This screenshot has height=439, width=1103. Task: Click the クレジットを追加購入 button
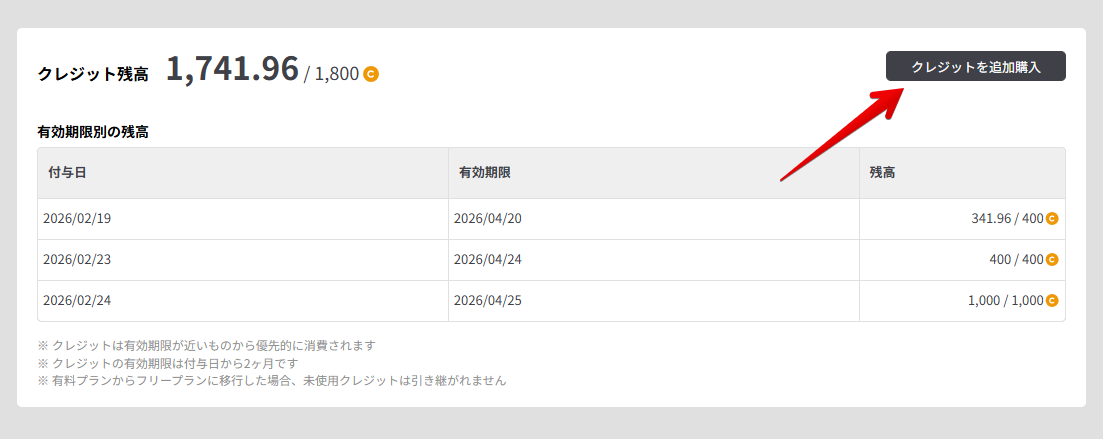[x=975, y=67]
